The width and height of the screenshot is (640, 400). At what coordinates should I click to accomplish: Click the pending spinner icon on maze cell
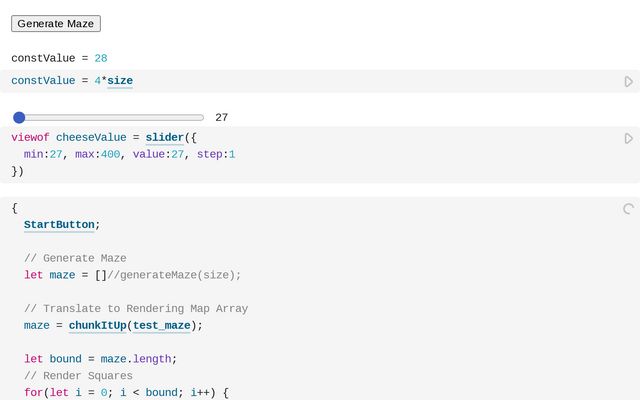pos(628,209)
